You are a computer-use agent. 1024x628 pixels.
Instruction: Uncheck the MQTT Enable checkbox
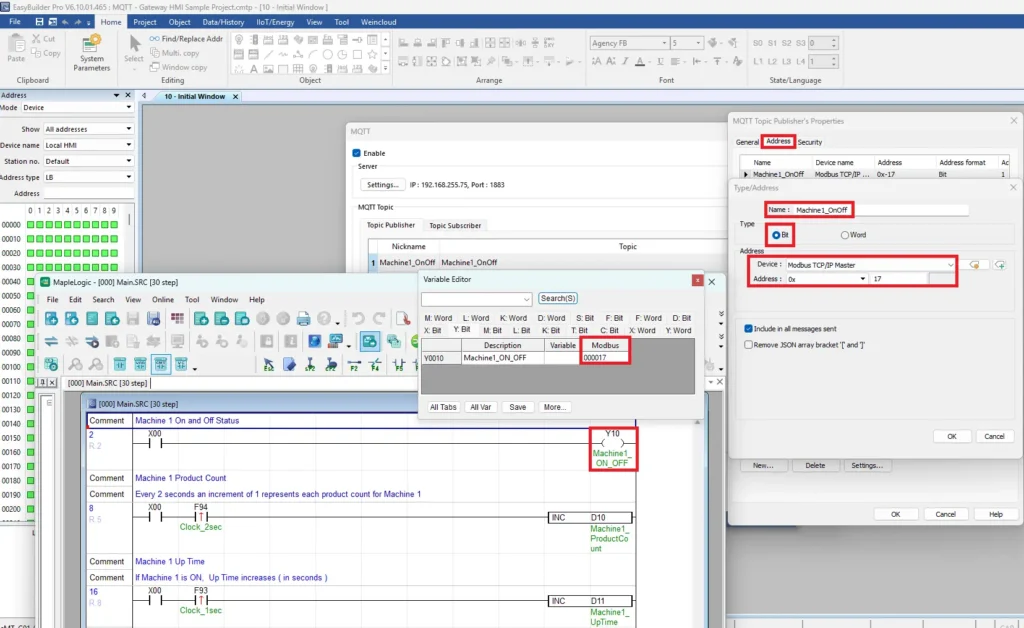(x=355, y=152)
